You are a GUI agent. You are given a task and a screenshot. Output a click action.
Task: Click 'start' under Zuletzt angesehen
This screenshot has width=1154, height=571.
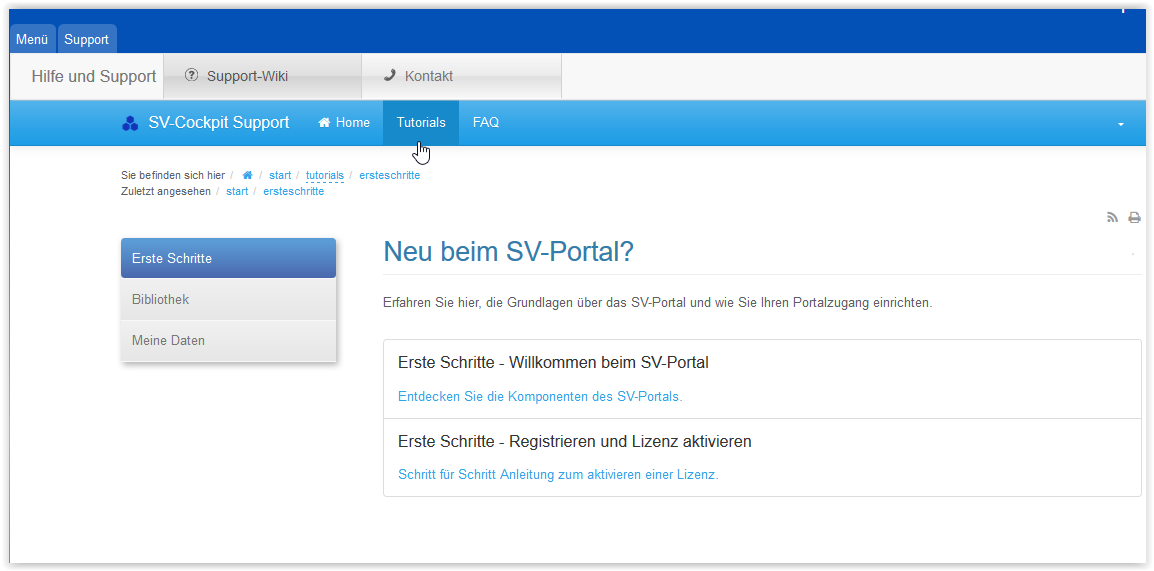coord(237,191)
